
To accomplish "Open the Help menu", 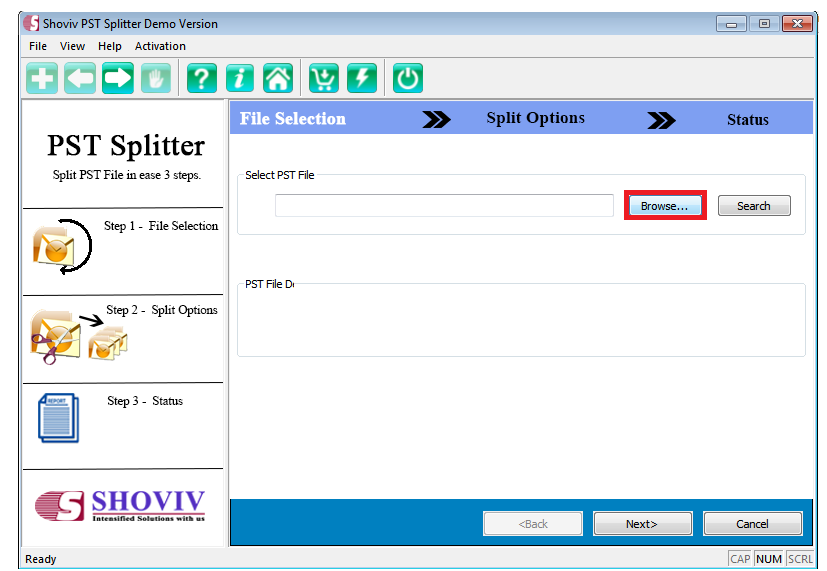I will click(x=110, y=46).
